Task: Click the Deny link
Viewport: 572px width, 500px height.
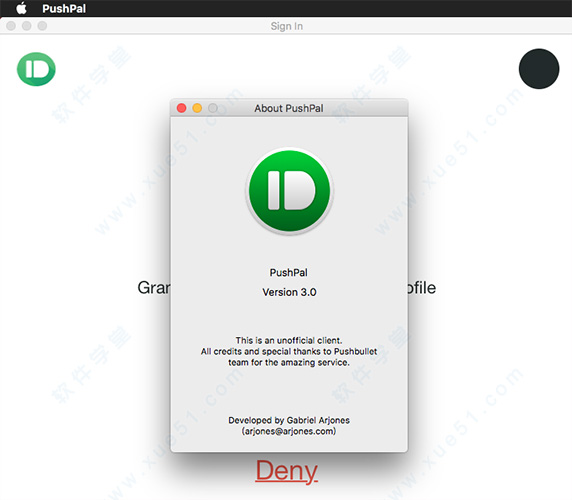Action: pos(286,471)
